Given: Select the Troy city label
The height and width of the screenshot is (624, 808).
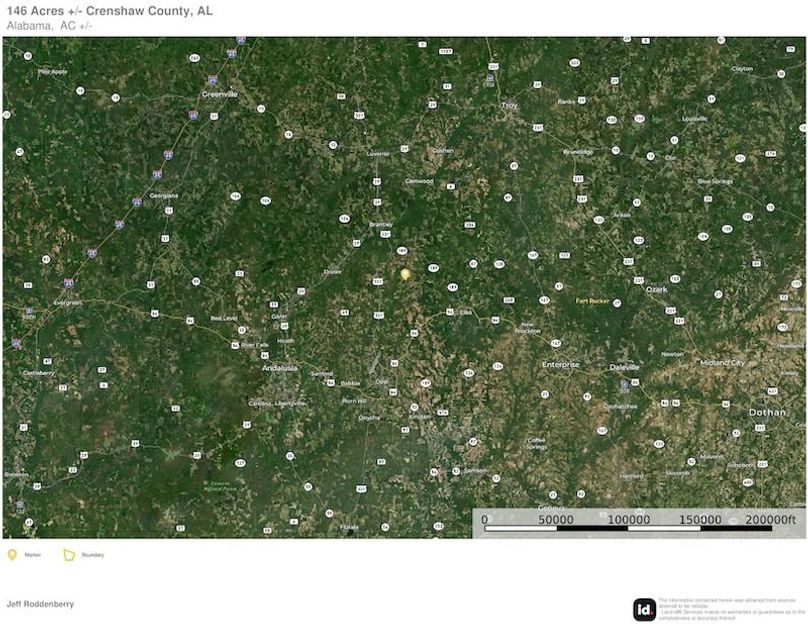Looking at the screenshot, I should tap(510, 104).
